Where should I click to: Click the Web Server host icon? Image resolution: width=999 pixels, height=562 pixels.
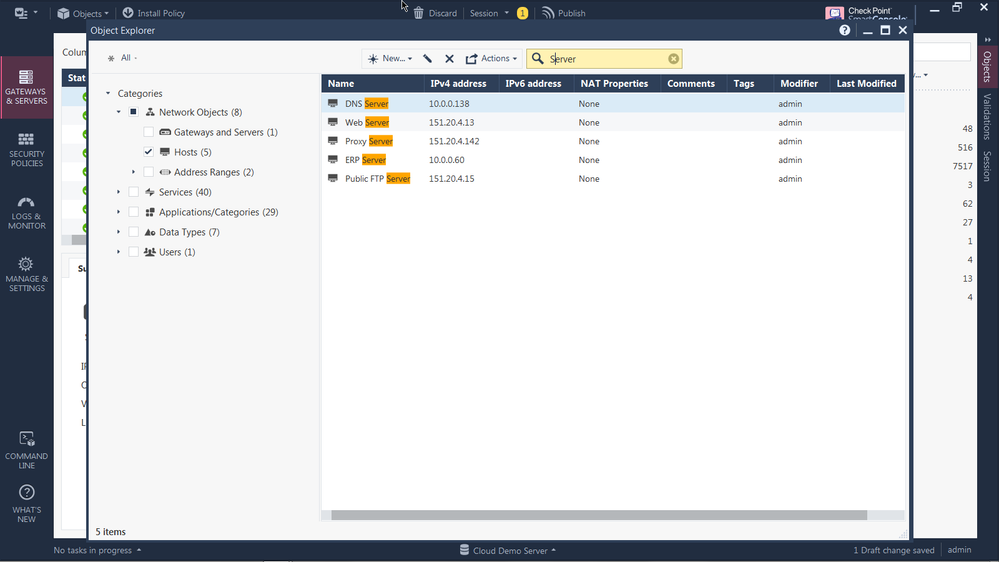pyautogui.click(x=333, y=122)
